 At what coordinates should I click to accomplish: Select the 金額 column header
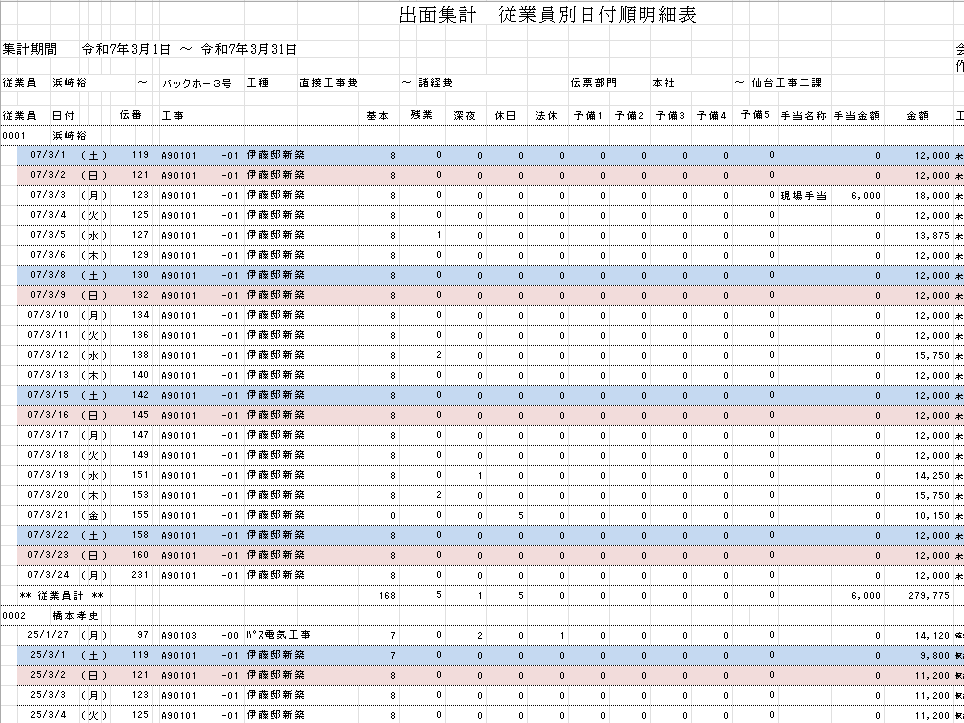click(x=917, y=116)
